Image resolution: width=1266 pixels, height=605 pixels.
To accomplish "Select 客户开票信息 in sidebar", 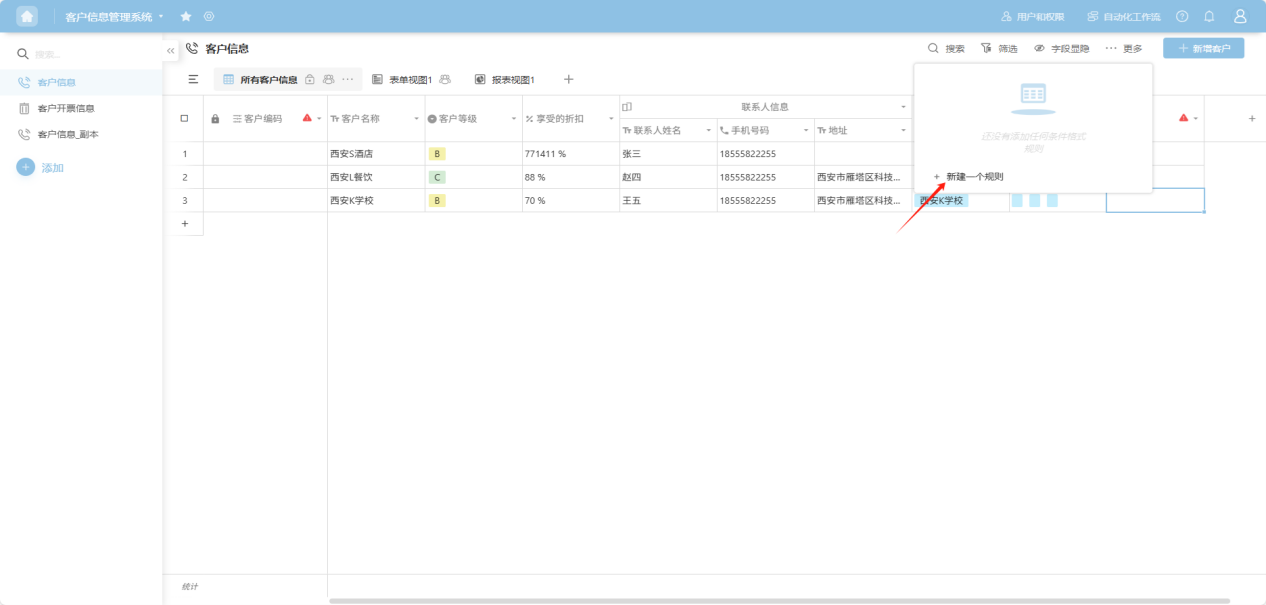I will coord(66,108).
